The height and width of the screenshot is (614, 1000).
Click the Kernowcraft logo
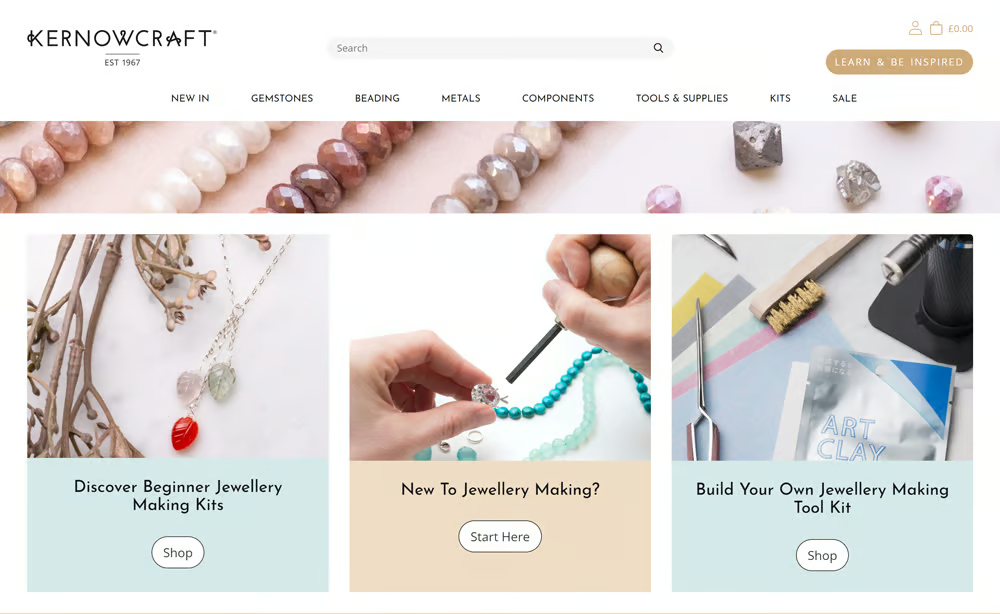coord(122,46)
